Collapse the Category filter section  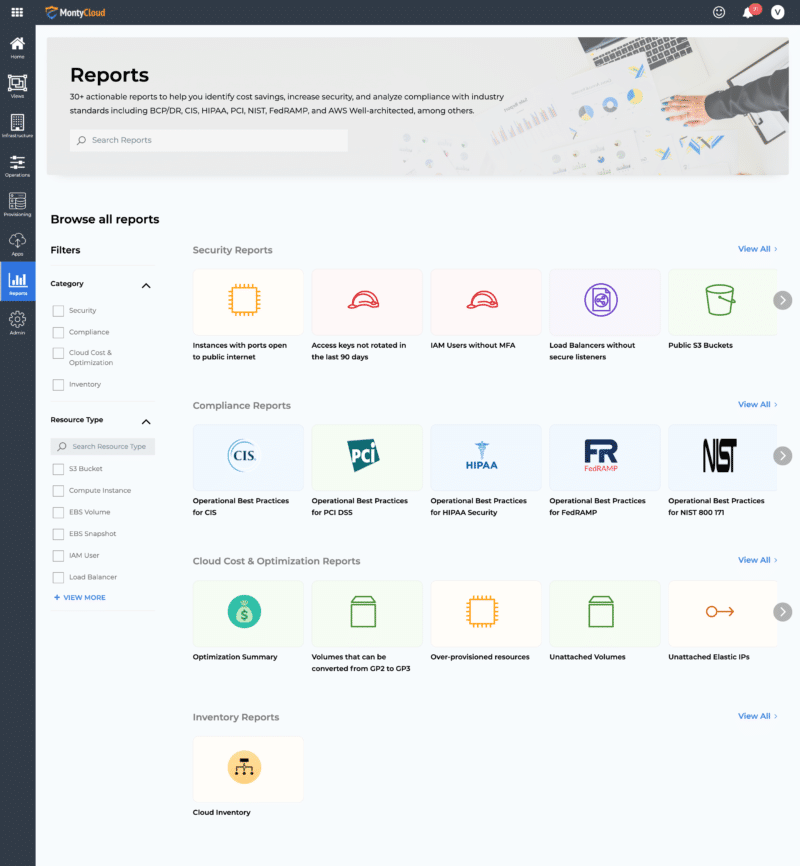(x=147, y=284)
